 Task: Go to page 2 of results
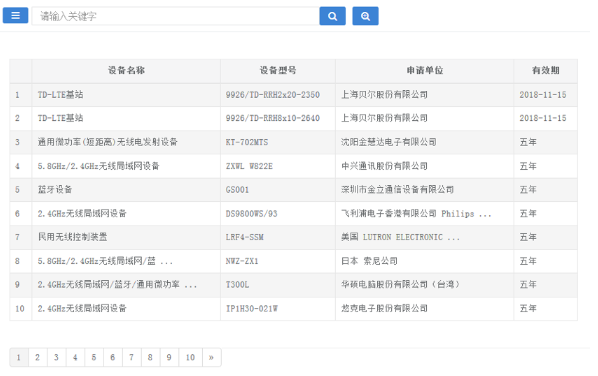pyautogui.click(x=37, y=357)
